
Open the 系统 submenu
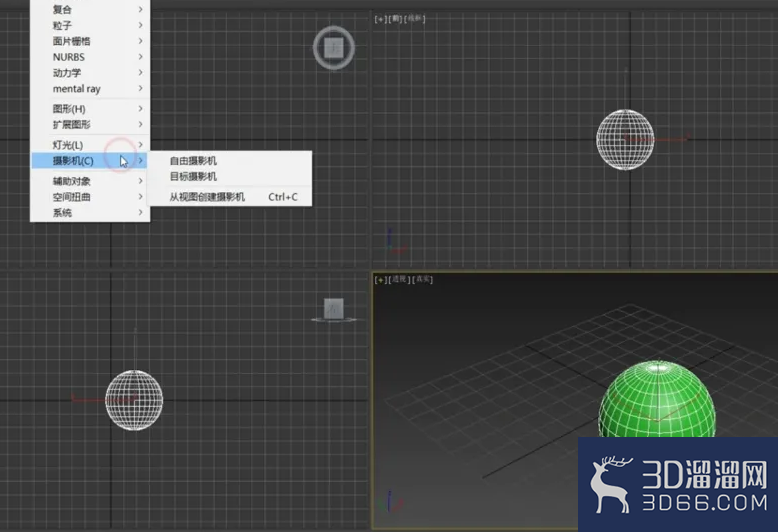point(90,212)
